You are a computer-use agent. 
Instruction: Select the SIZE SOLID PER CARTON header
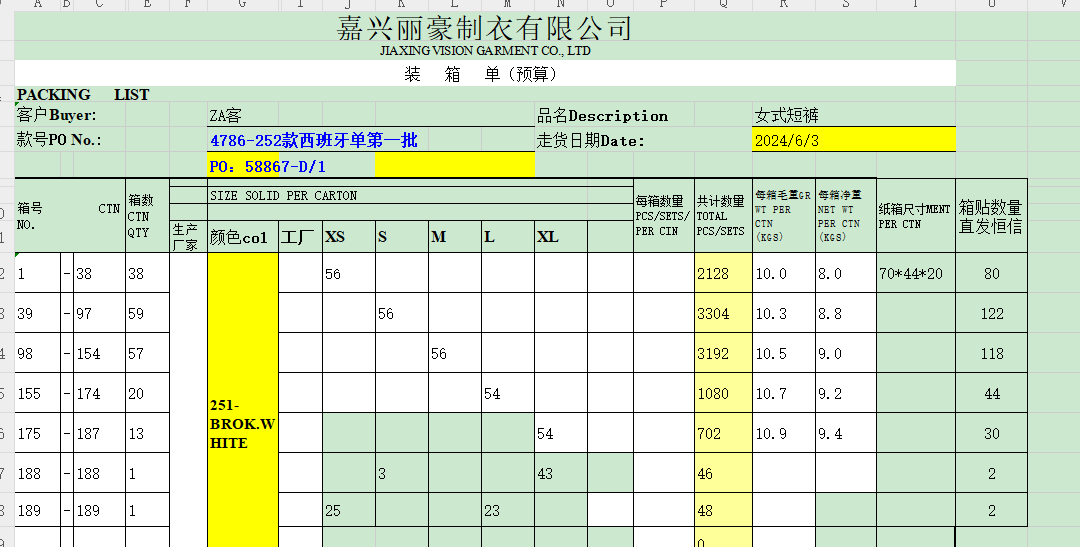(283, 195)
